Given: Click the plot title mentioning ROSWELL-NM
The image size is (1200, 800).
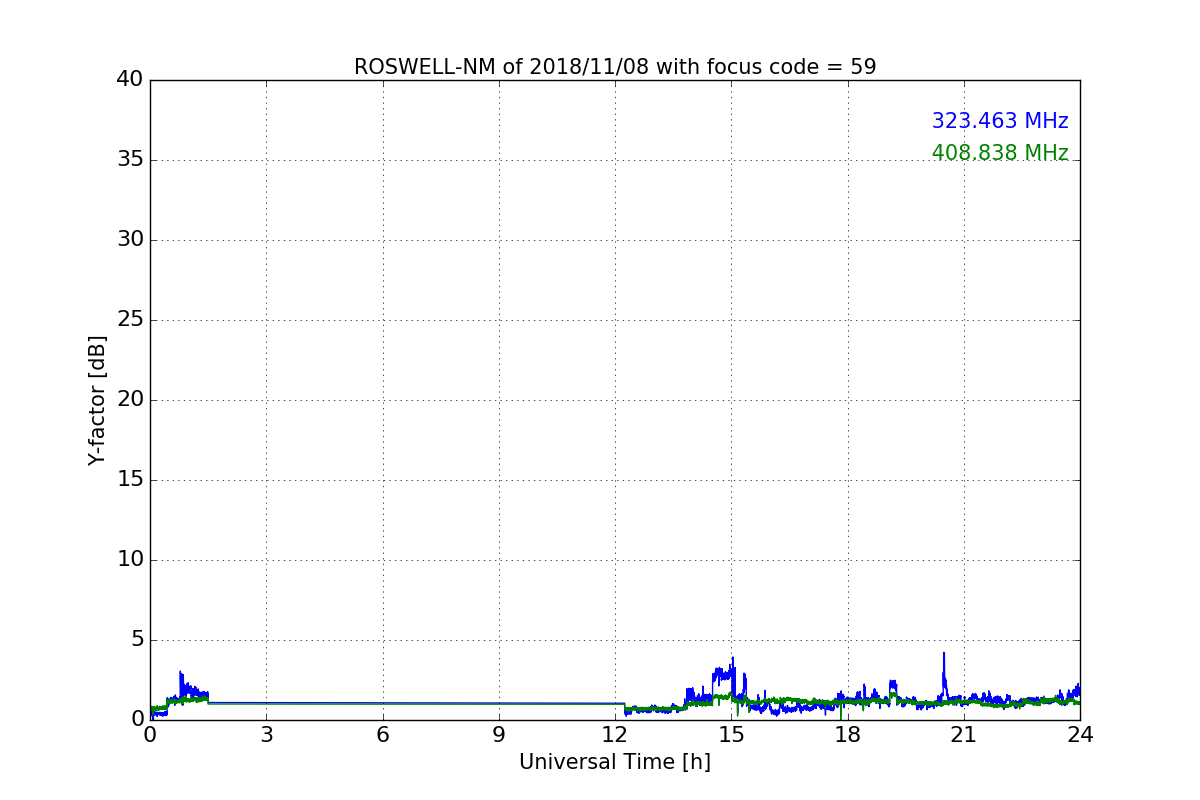Looking at the screenshot, I should tap(615, 67).
